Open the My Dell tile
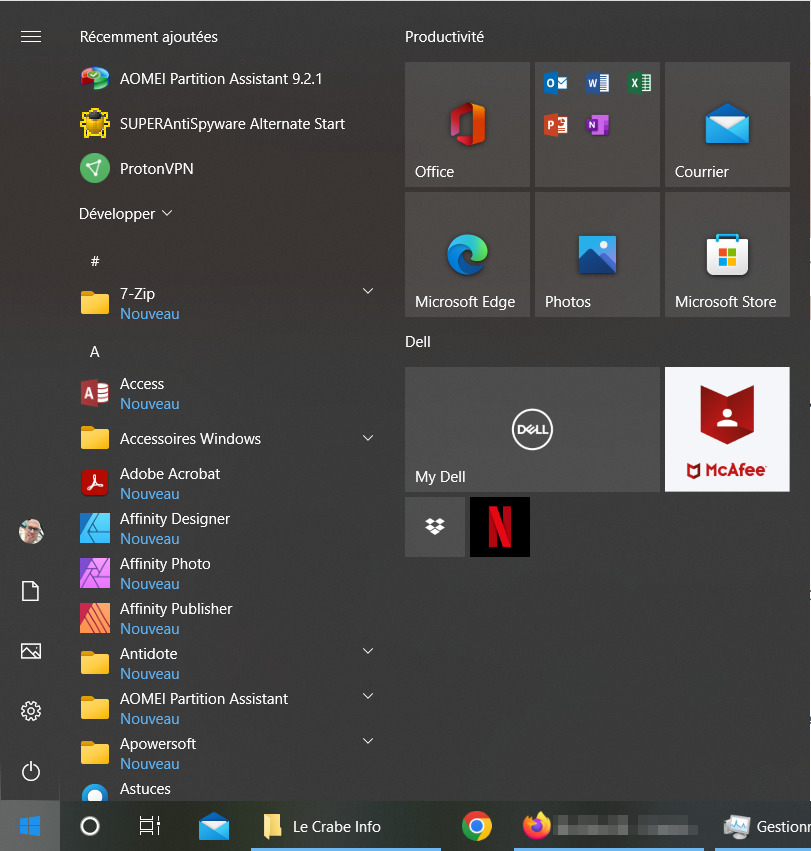This screenshot has width=811, height=851. point(533,429)
